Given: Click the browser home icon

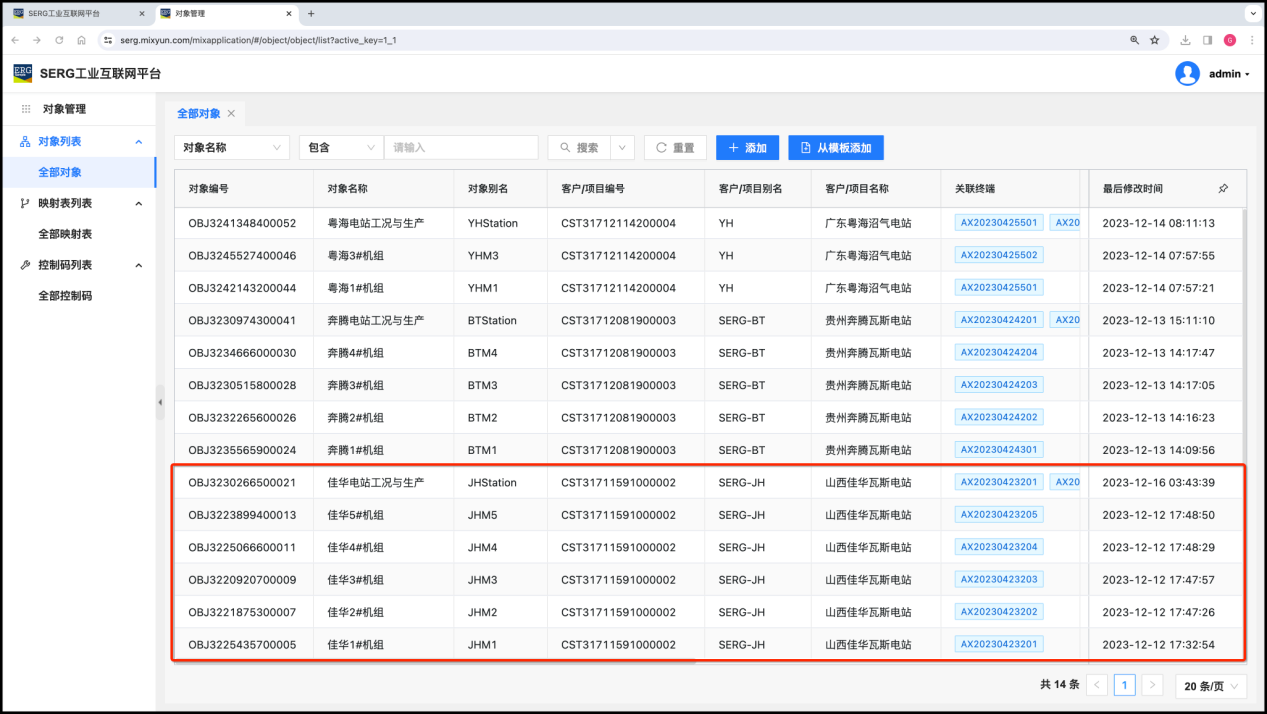Looking at the screenshot, I should click(x=81, y=40).
